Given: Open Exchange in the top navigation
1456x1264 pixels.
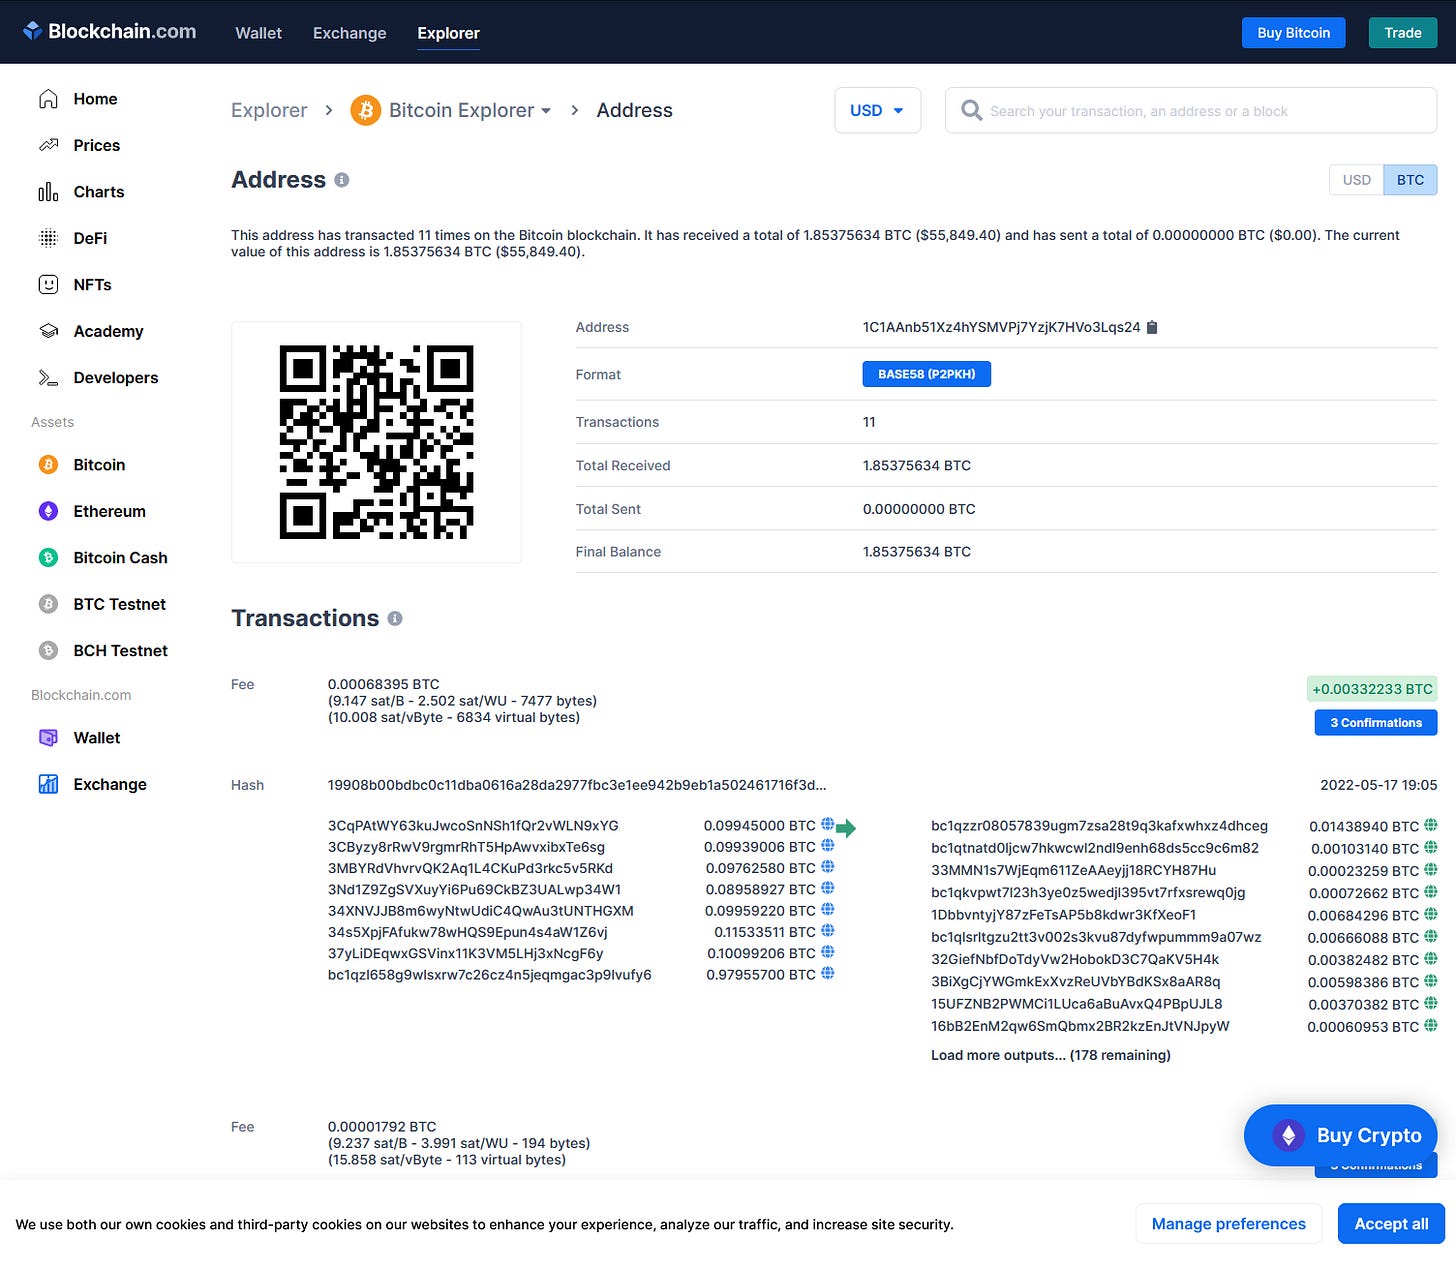Looking at the screenshot, I should click(349, 33).
